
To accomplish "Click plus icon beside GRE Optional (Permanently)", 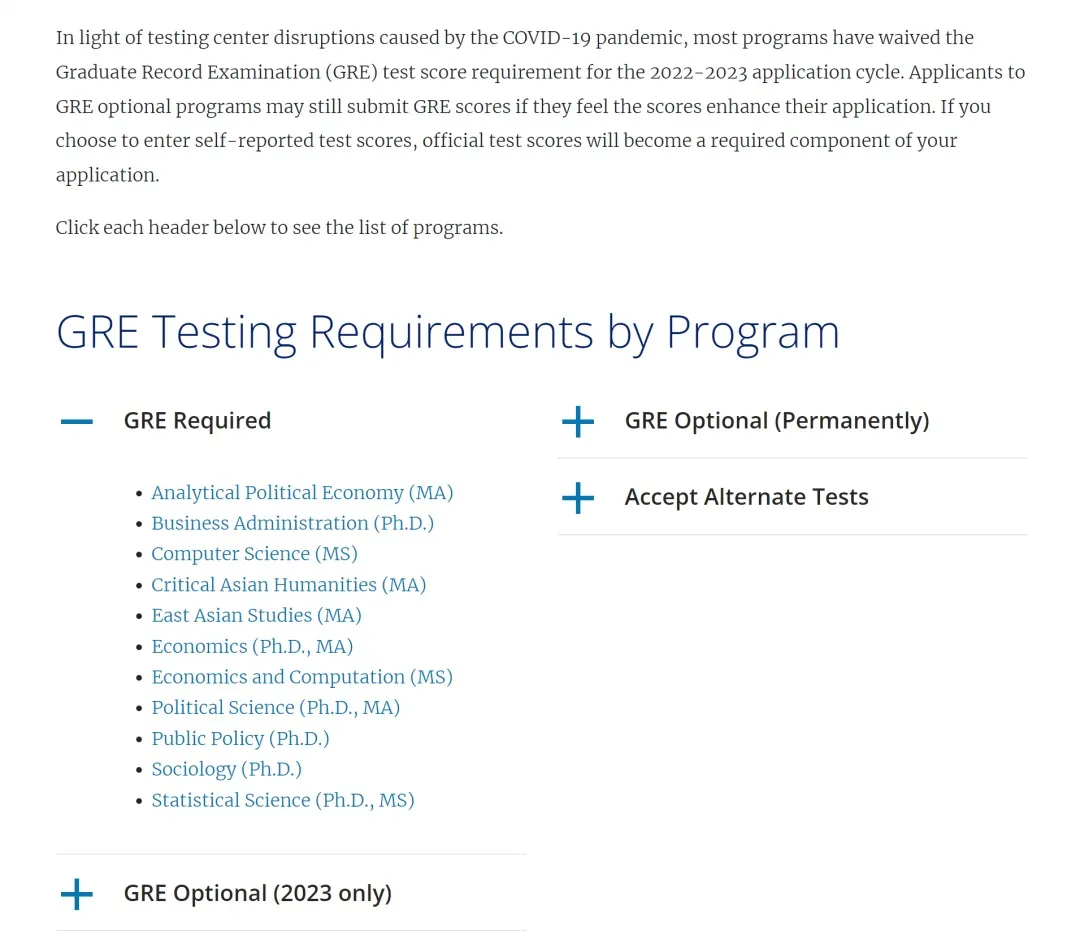I will coord(578,422).
